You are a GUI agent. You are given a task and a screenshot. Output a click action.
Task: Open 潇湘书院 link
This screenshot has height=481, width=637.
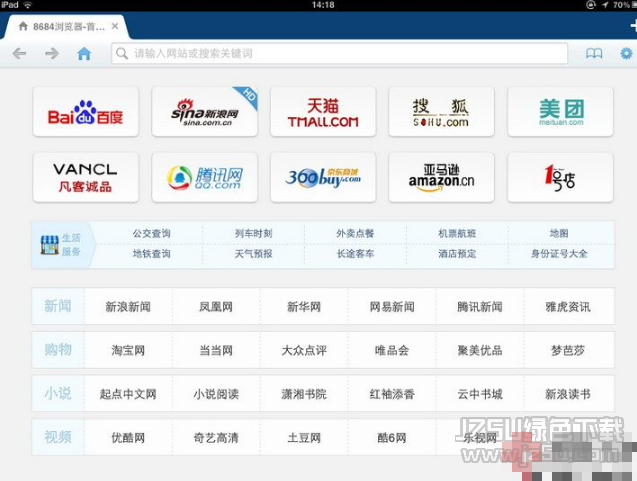304,394
